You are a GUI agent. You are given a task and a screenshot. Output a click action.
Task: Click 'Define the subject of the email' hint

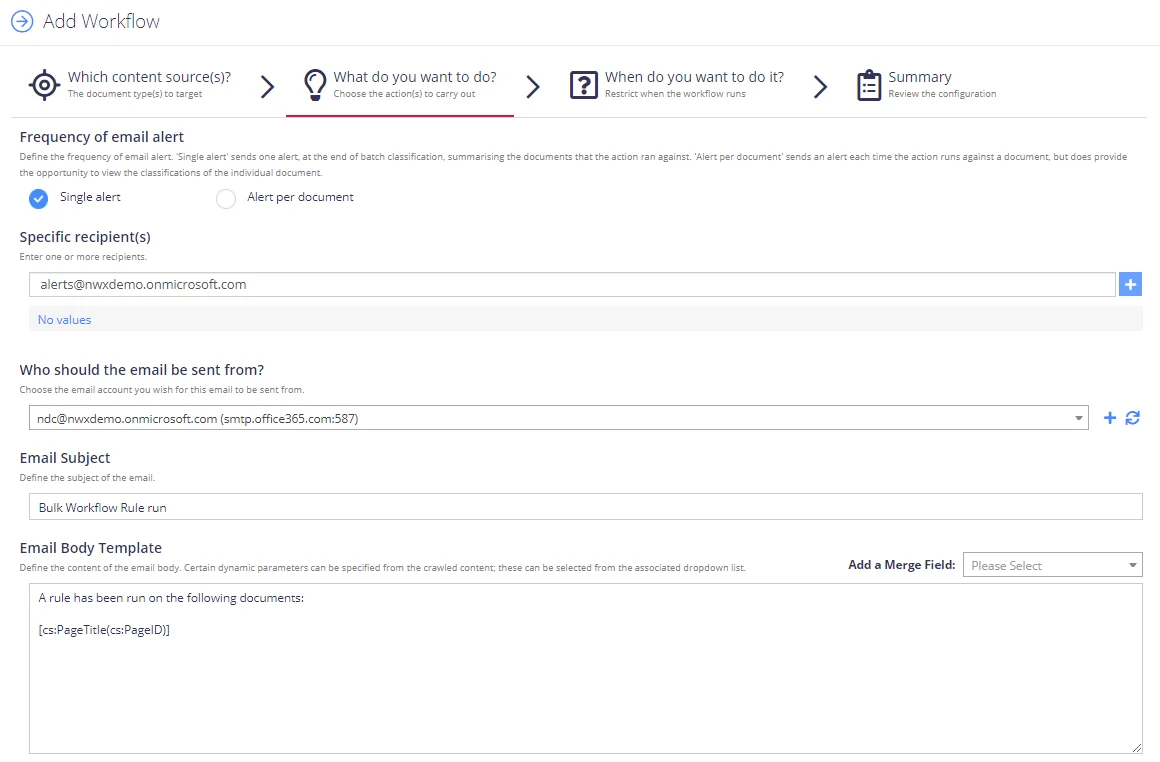87,478
